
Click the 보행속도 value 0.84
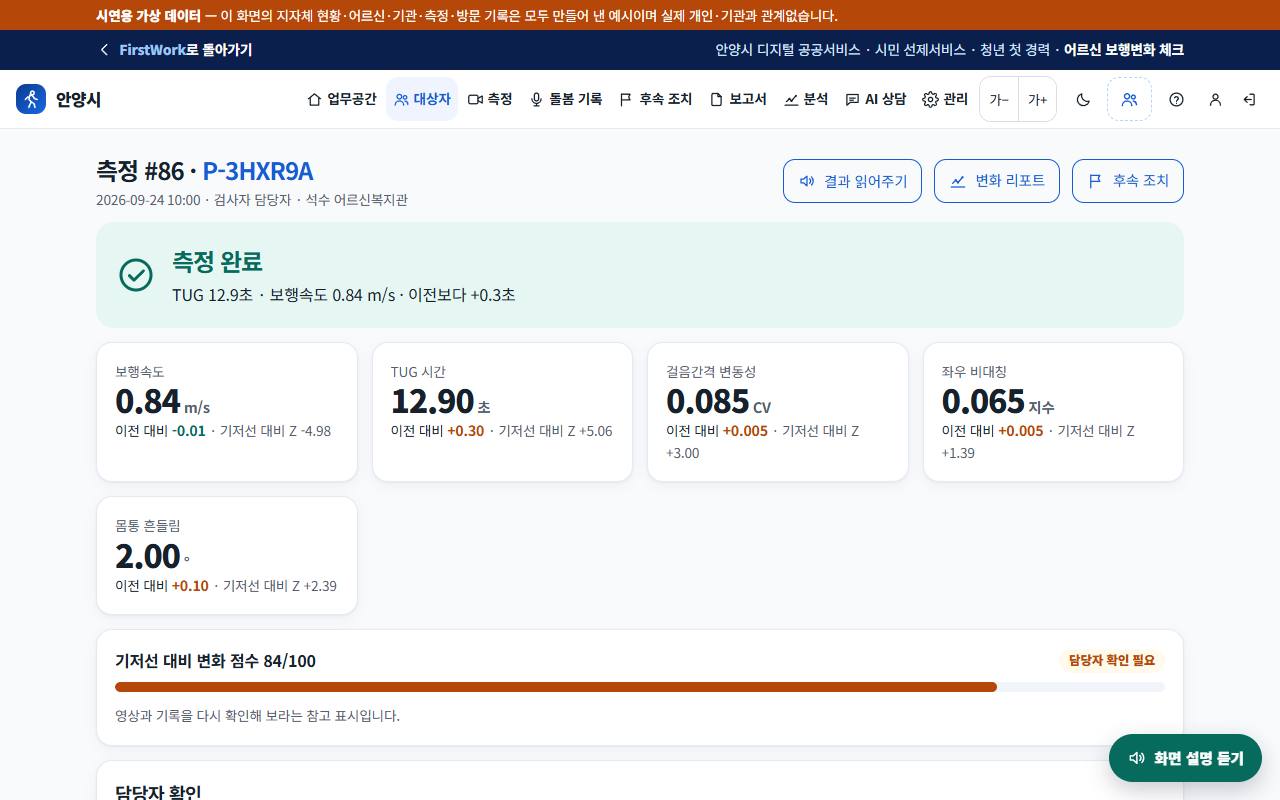pos(148,401)
